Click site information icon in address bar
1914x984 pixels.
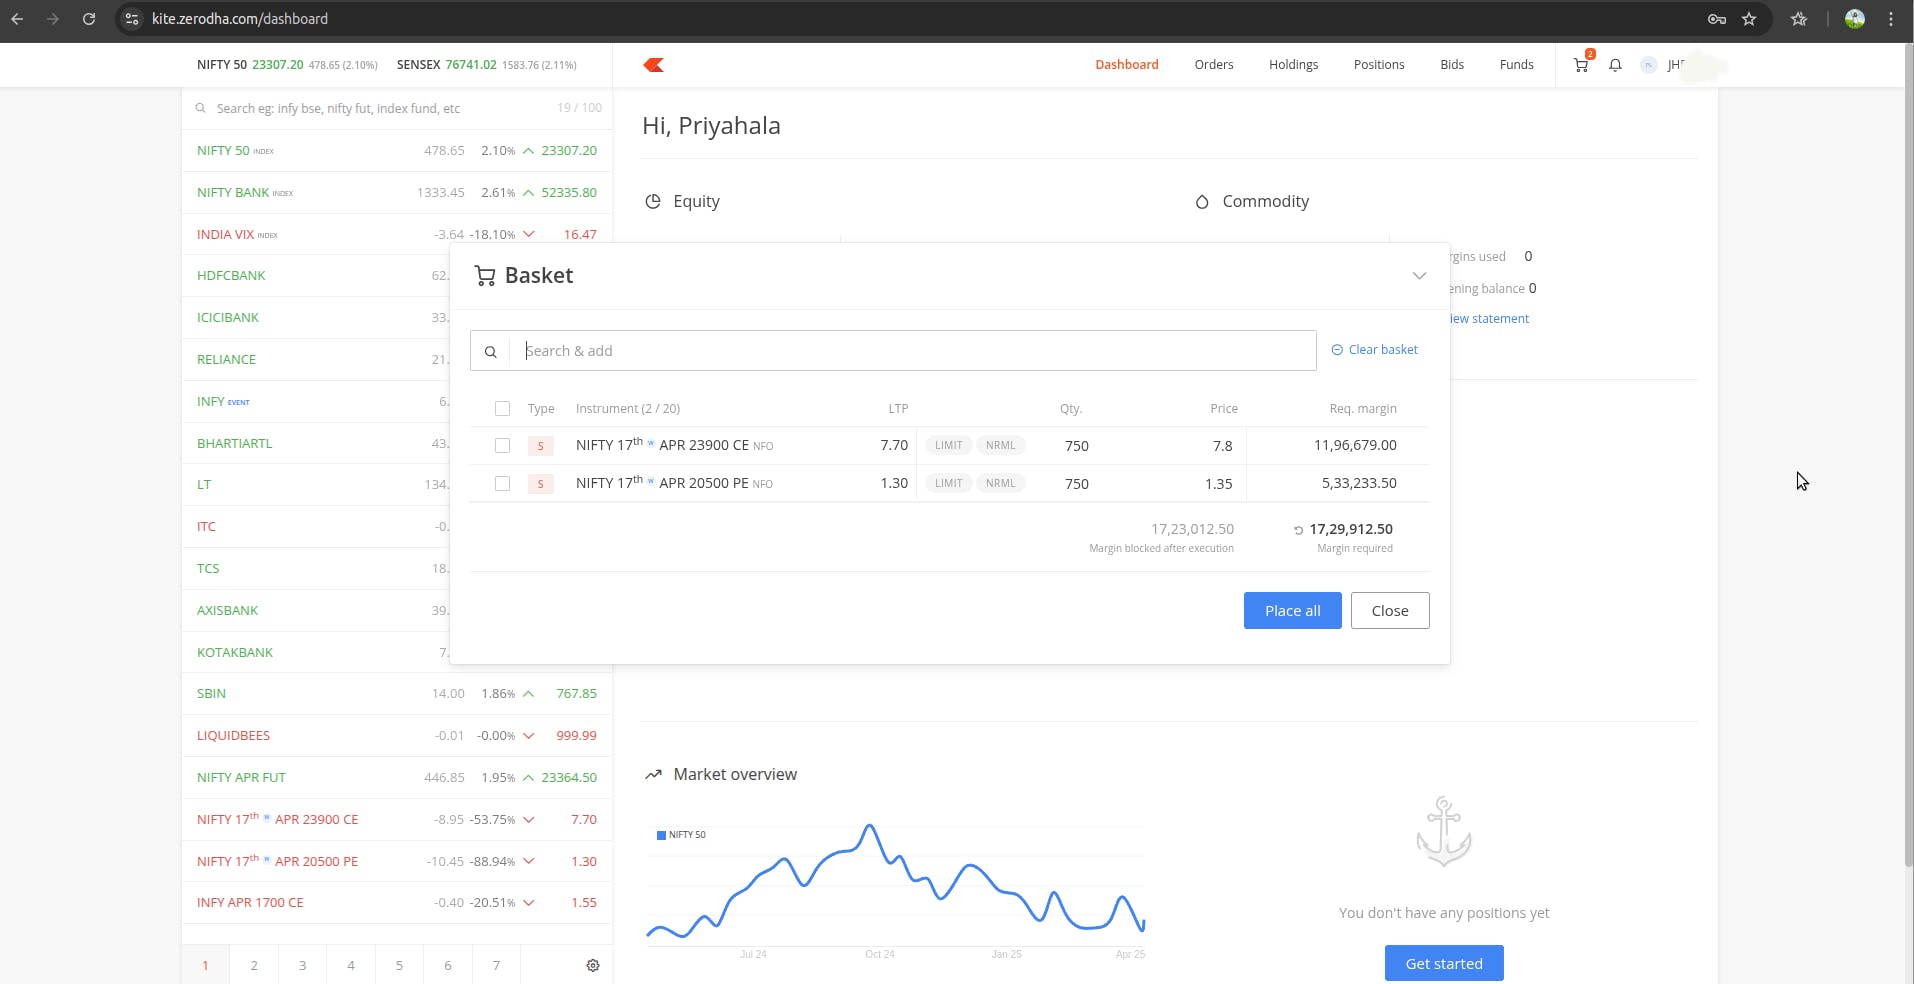click(x=132, y=19)
